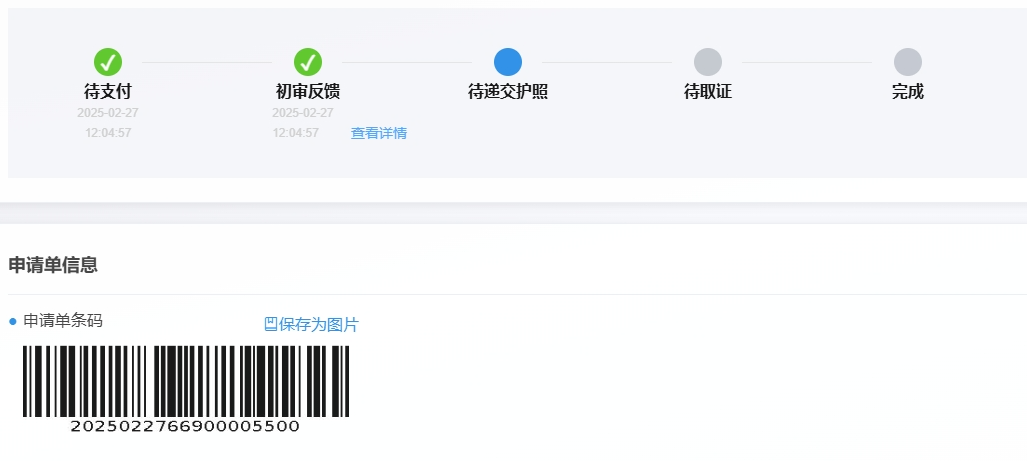Click the 申请单条码 label
Image resolution: width=1027 pixels, height=461 pixels.
(63, 321)
